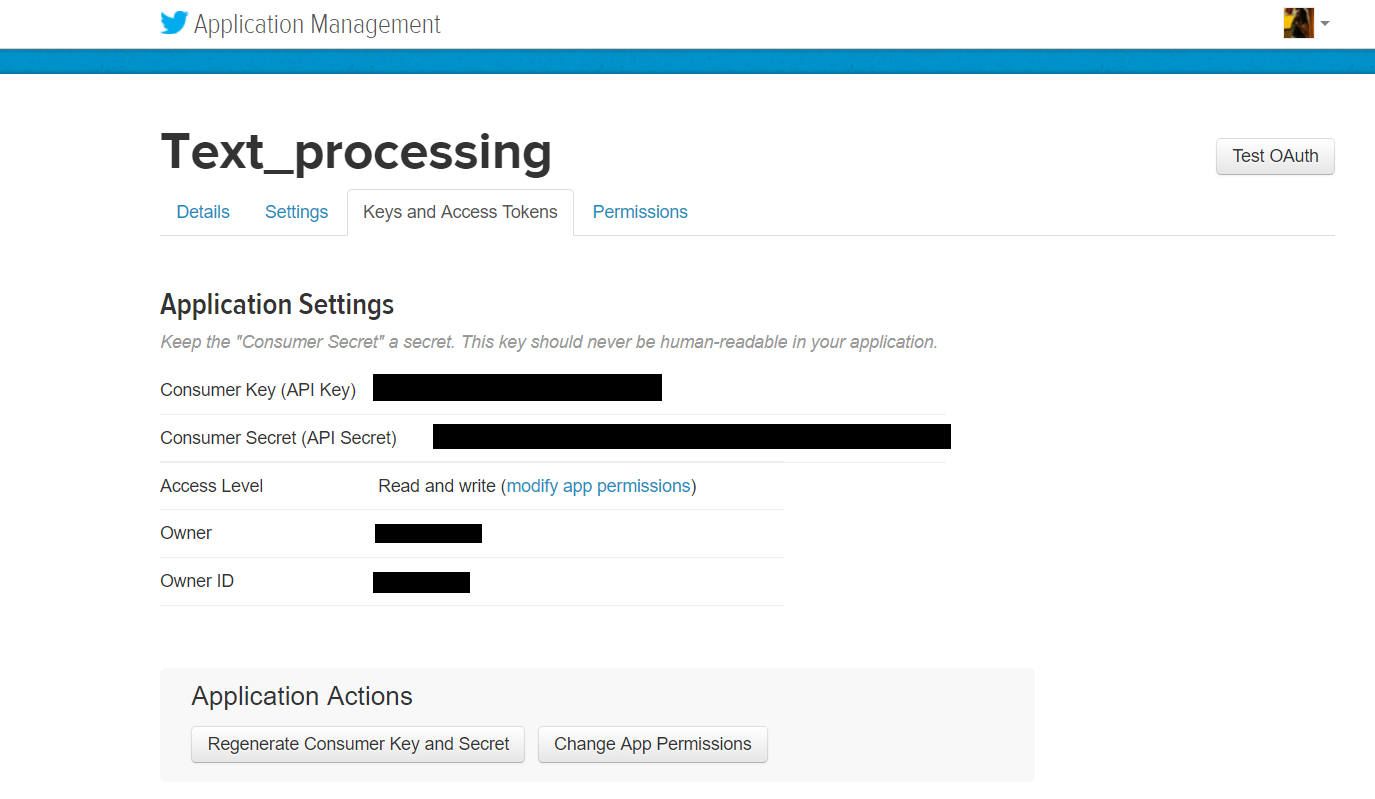Viewport: 1375px width, 799px height.
Task: Click the Read and write access level text
Action: coord(437,486)
